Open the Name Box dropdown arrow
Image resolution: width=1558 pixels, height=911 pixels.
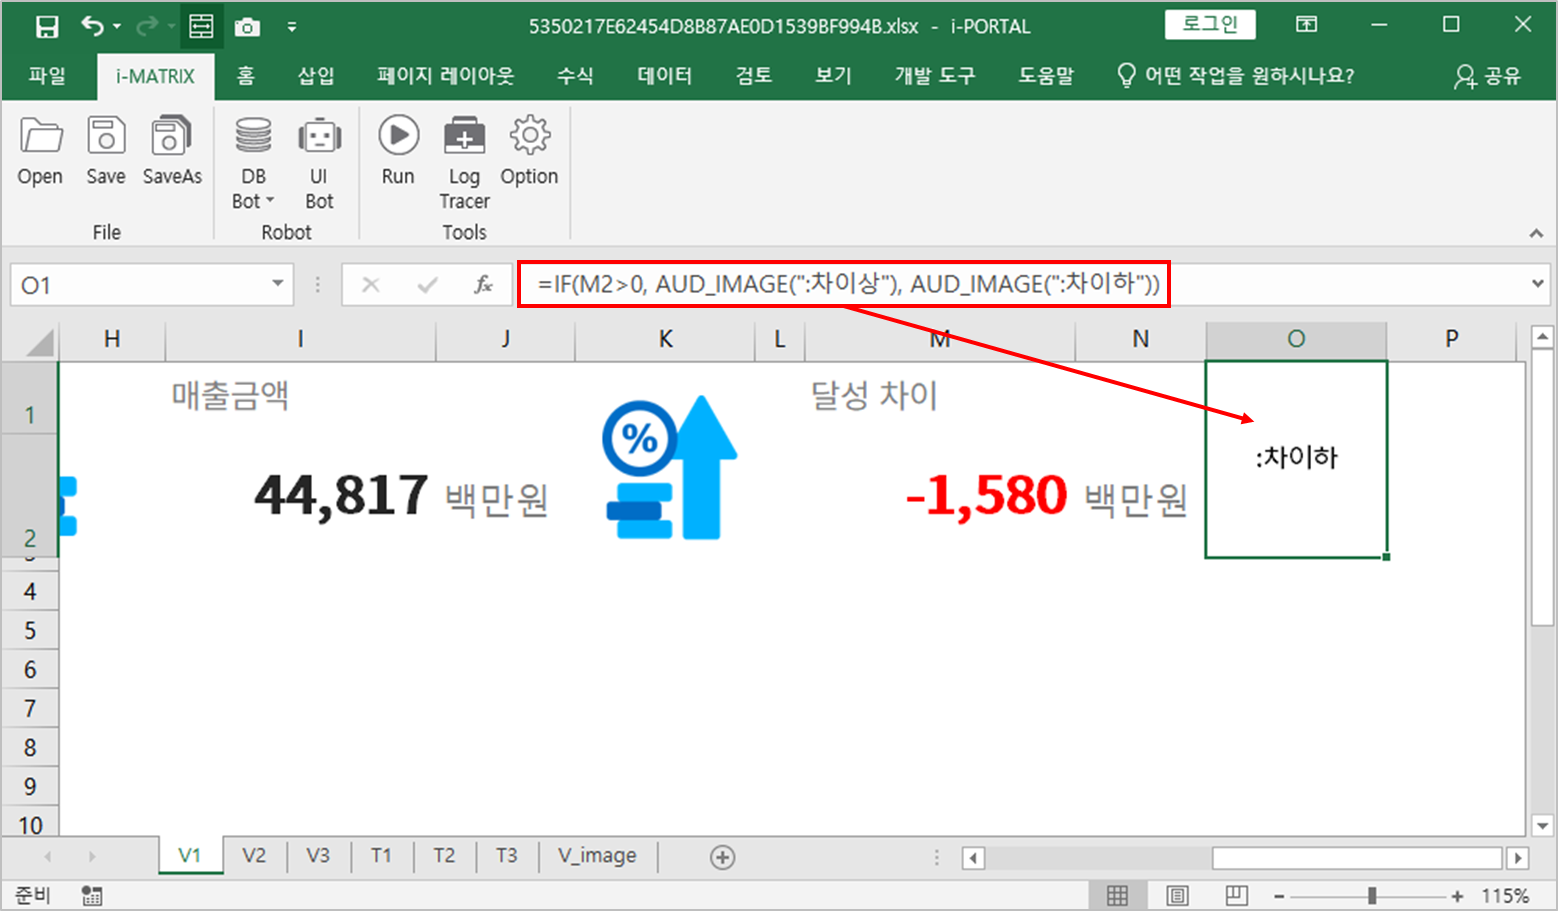[x=278, y=284]
